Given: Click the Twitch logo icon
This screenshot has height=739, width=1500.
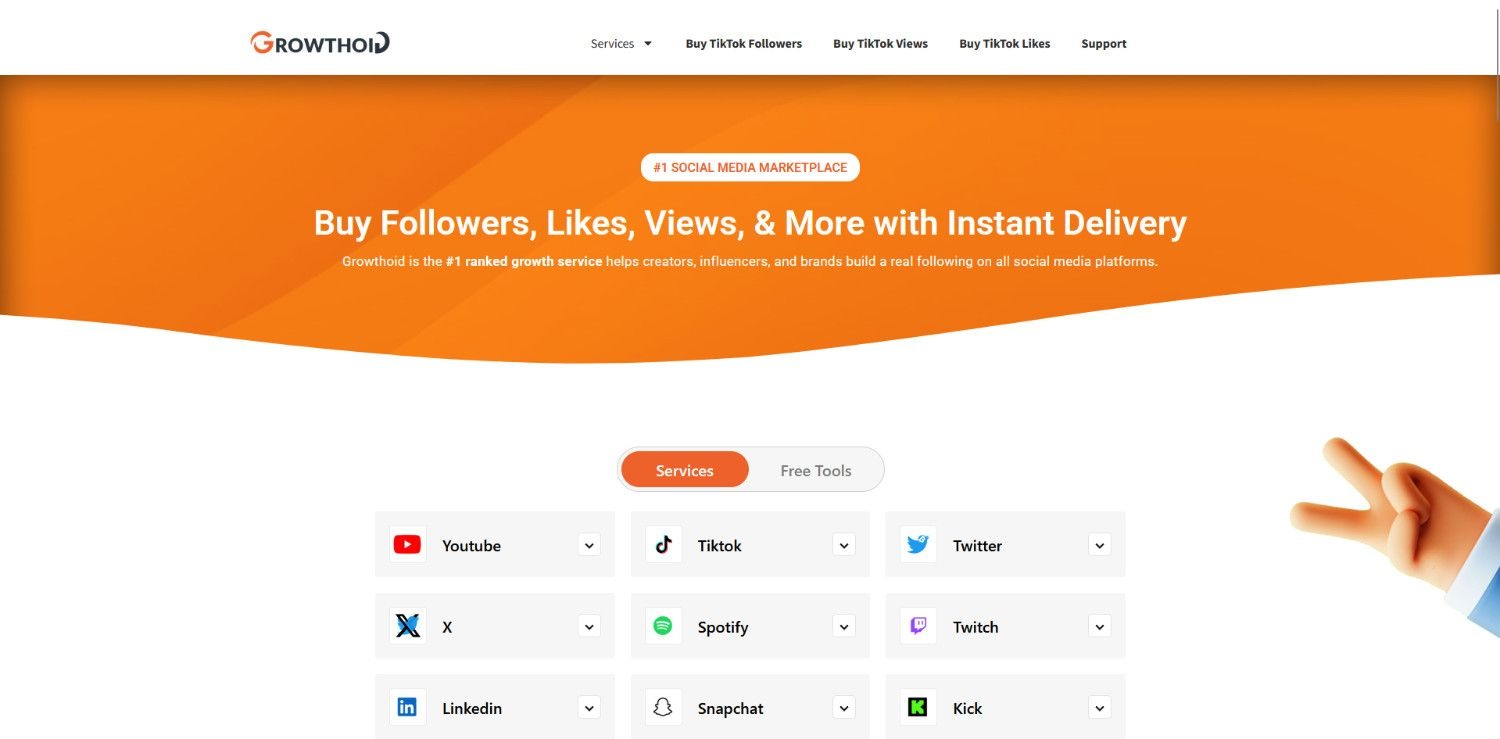Looking at the screenshot, I should pyautogui.click(x=918, y=626).
